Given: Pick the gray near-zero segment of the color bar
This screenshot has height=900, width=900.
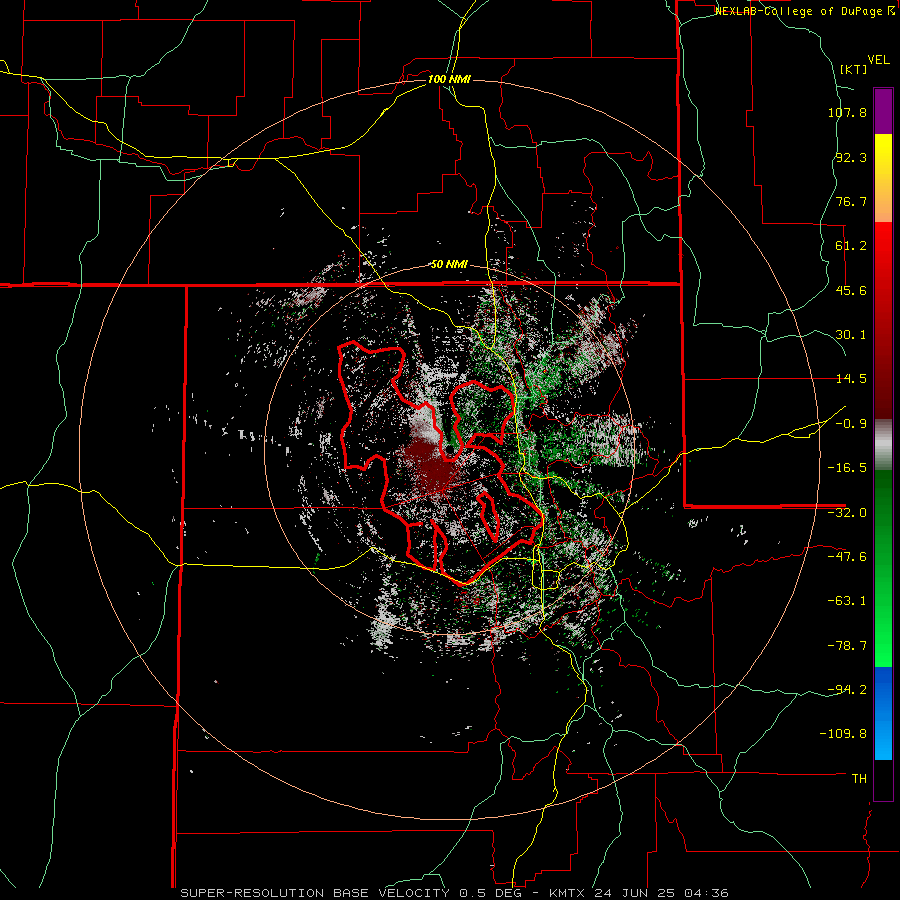Looking at the screenshot, I should tap(883, 445).
